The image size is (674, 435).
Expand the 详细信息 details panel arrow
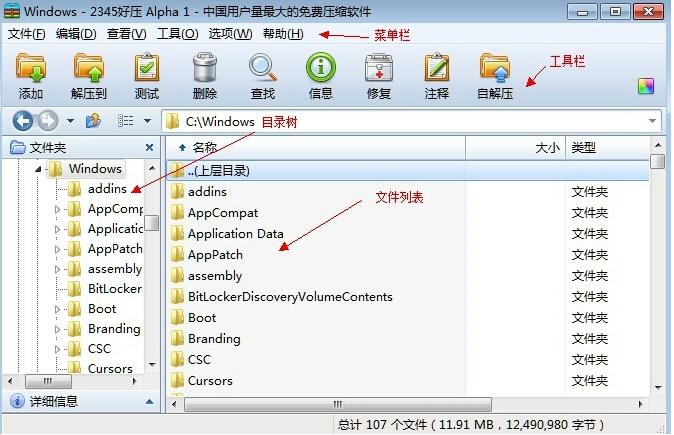tap(149, 401)
